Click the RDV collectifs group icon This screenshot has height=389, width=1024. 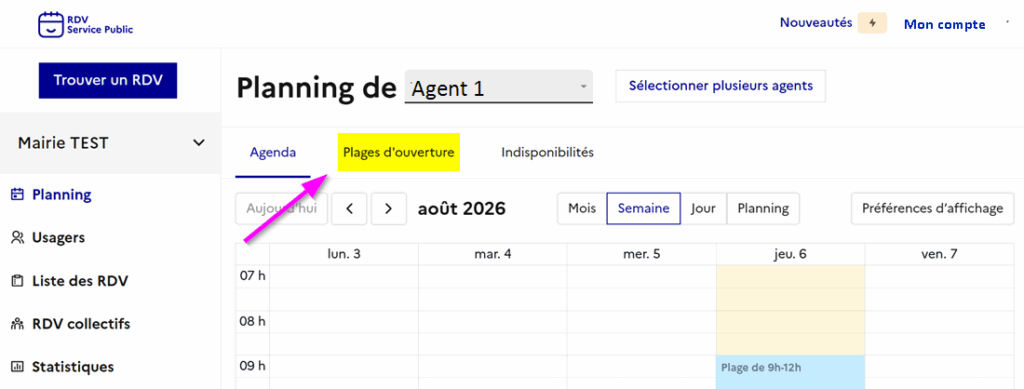(18, 324)
